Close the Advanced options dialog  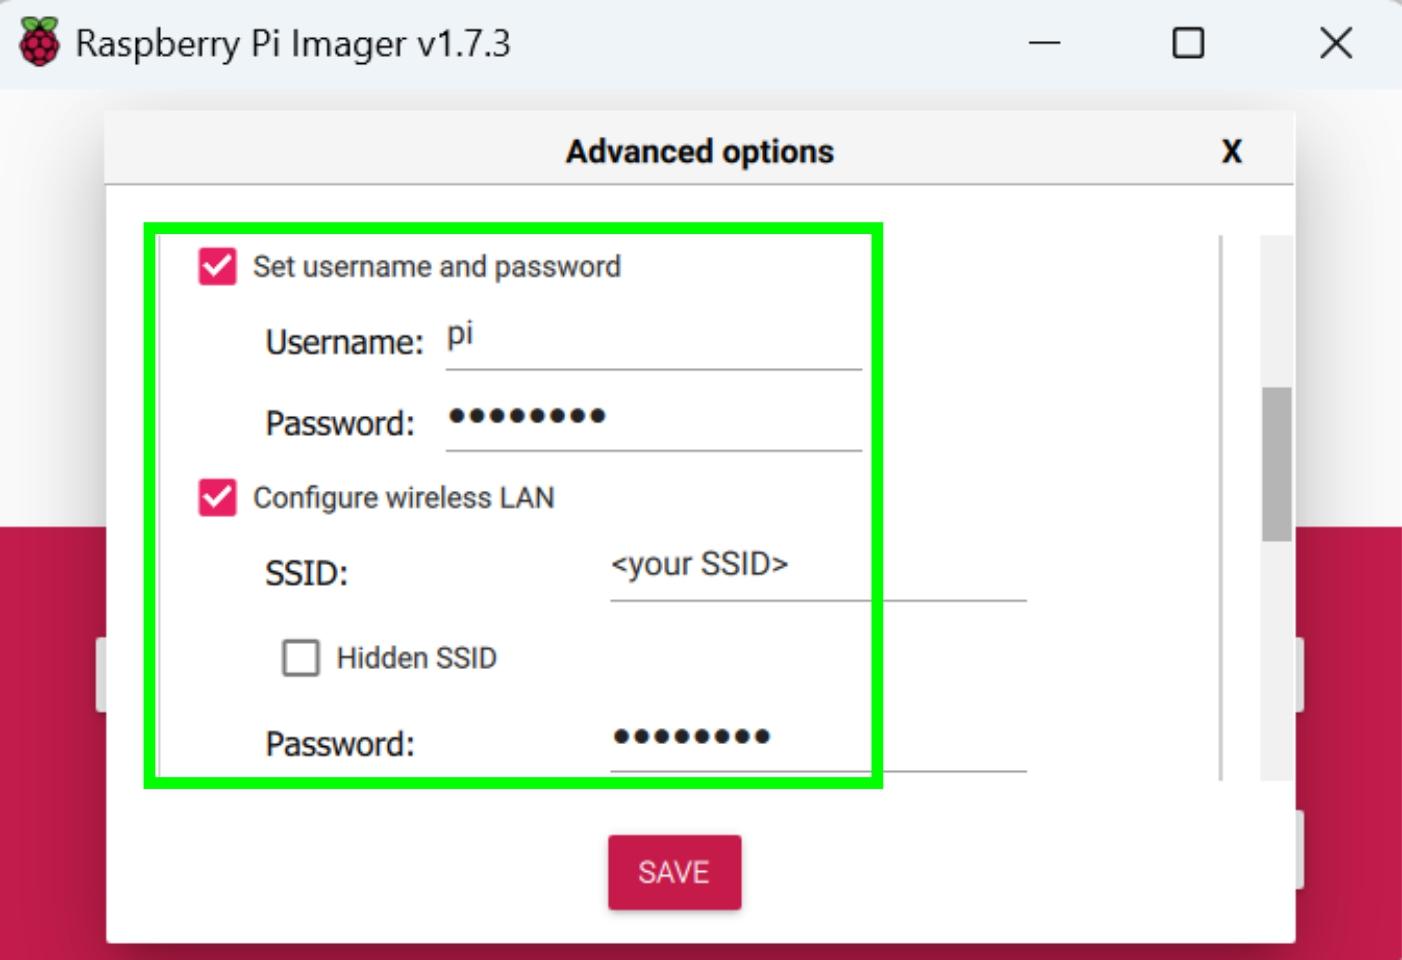(1231, 152)
